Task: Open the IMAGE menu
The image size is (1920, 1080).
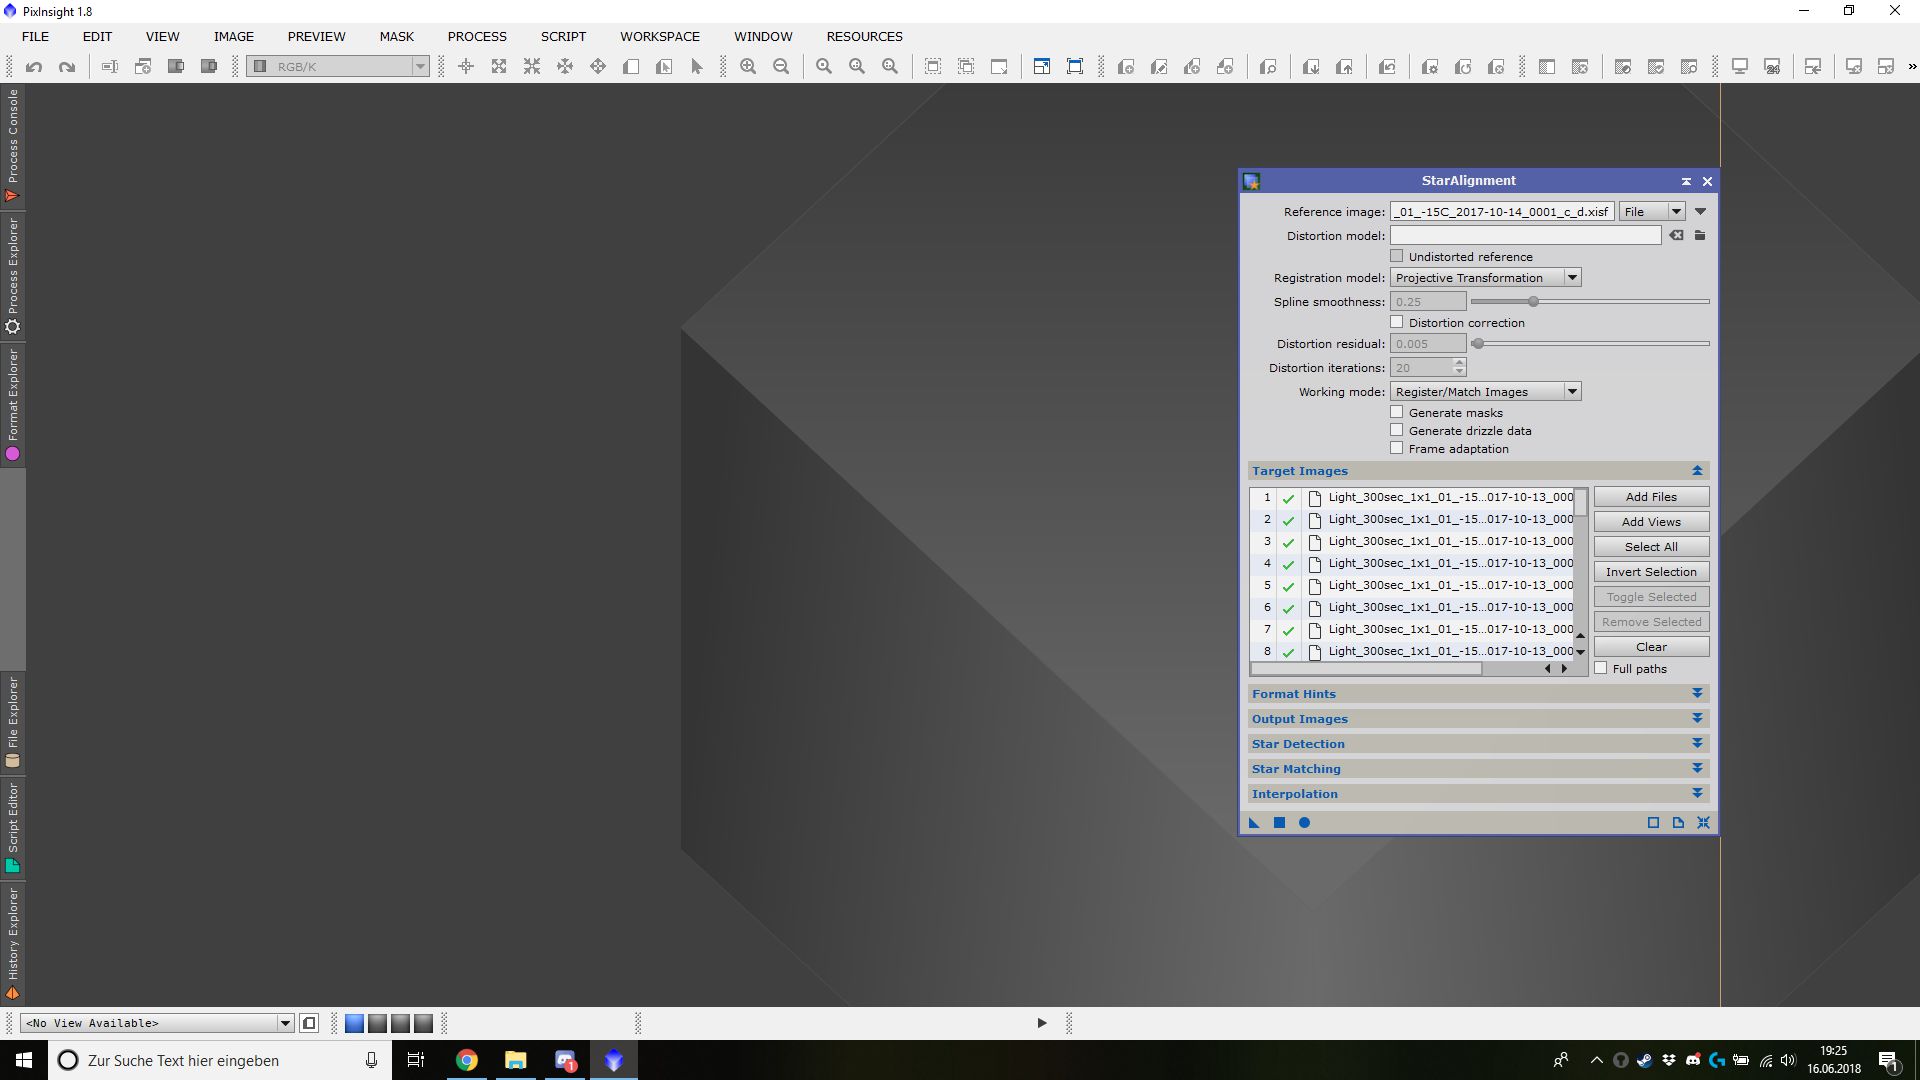Action: point(233,36)
